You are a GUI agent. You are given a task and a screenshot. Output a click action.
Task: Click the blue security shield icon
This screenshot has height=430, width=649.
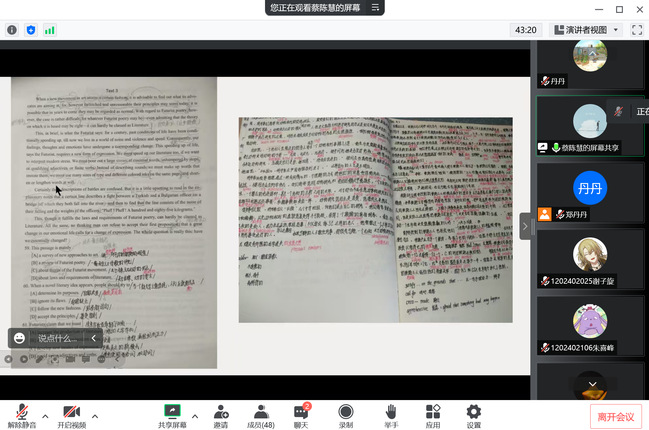[31, 30]
